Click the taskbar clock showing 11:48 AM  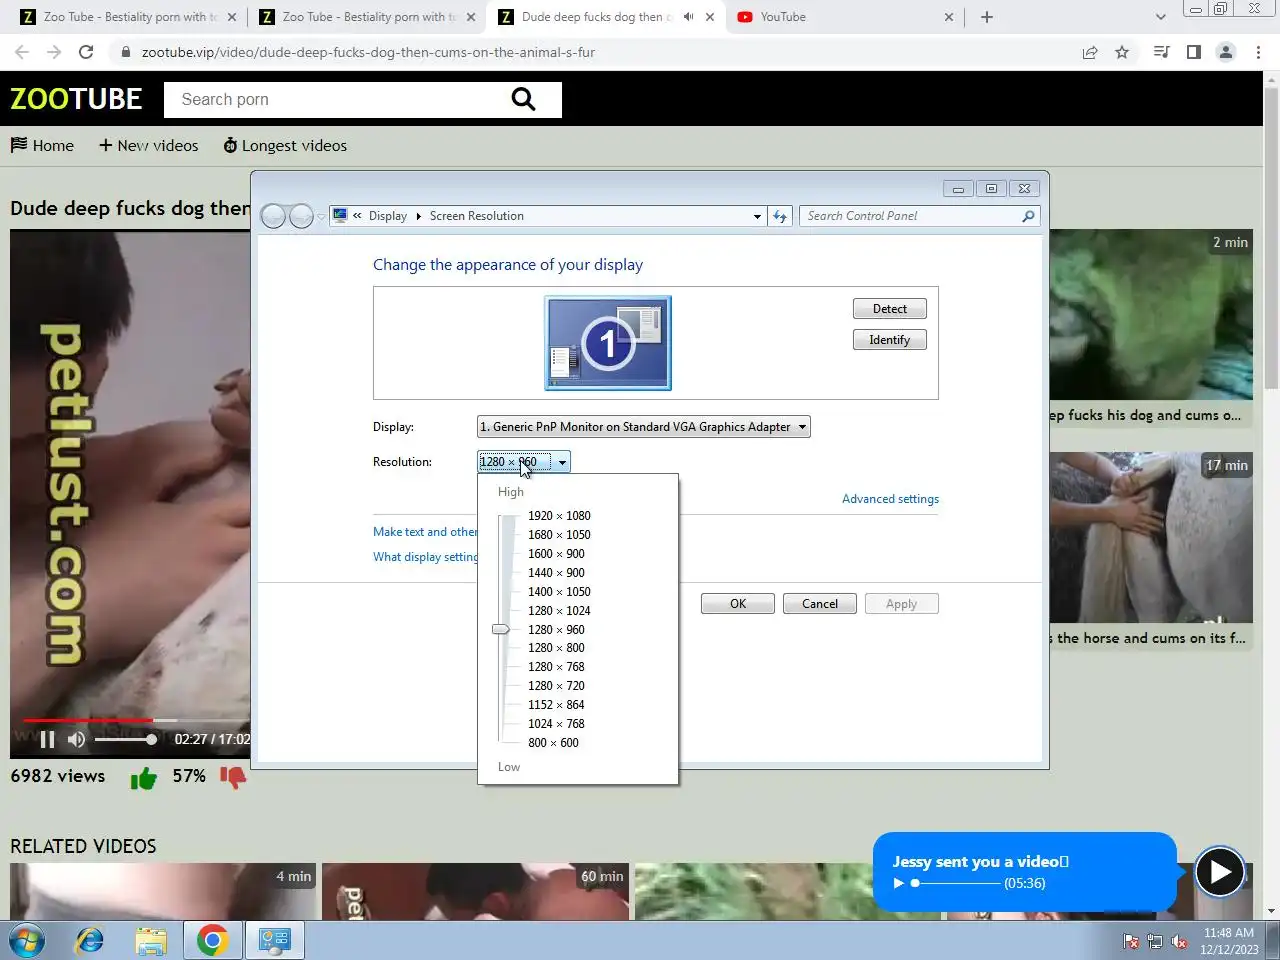coord(1229,941)
